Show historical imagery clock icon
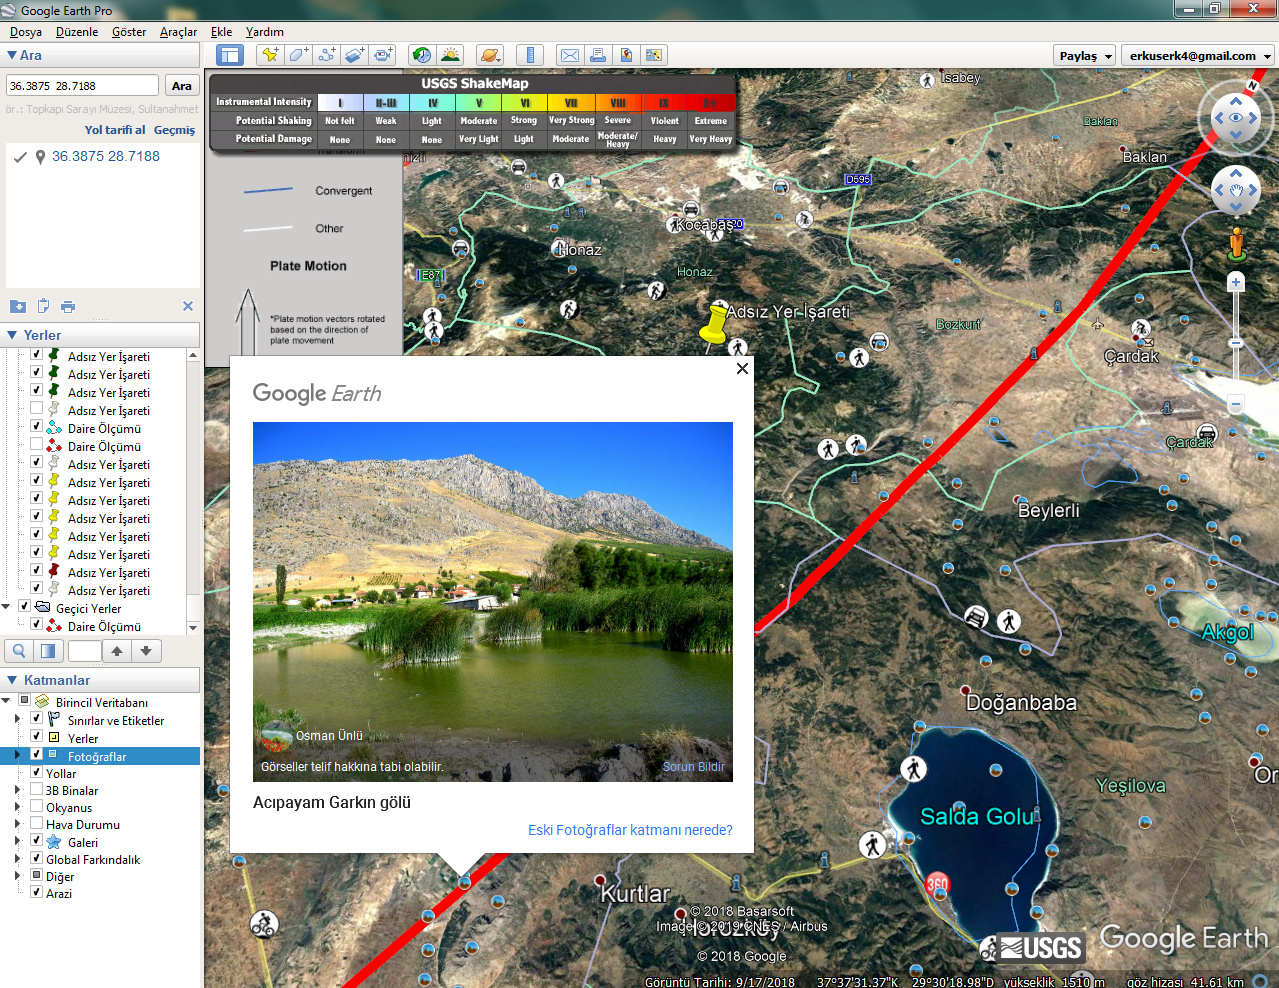1279x988 pixels. click(422, 55)
